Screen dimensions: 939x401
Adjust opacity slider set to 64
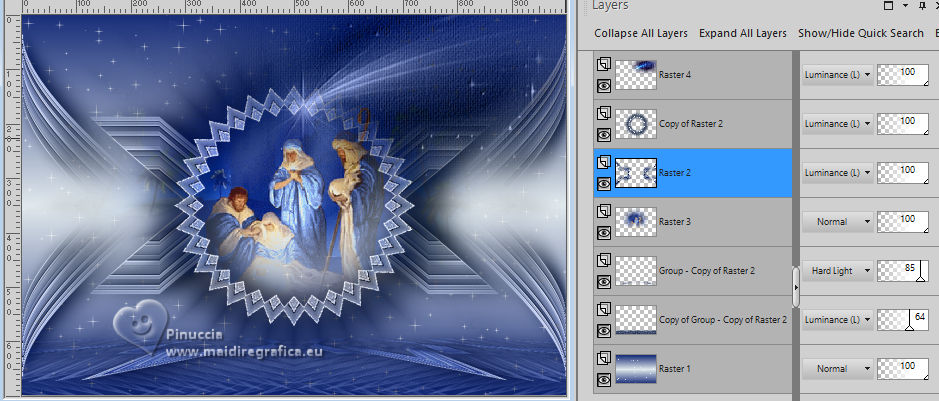(x=903, y=320)
